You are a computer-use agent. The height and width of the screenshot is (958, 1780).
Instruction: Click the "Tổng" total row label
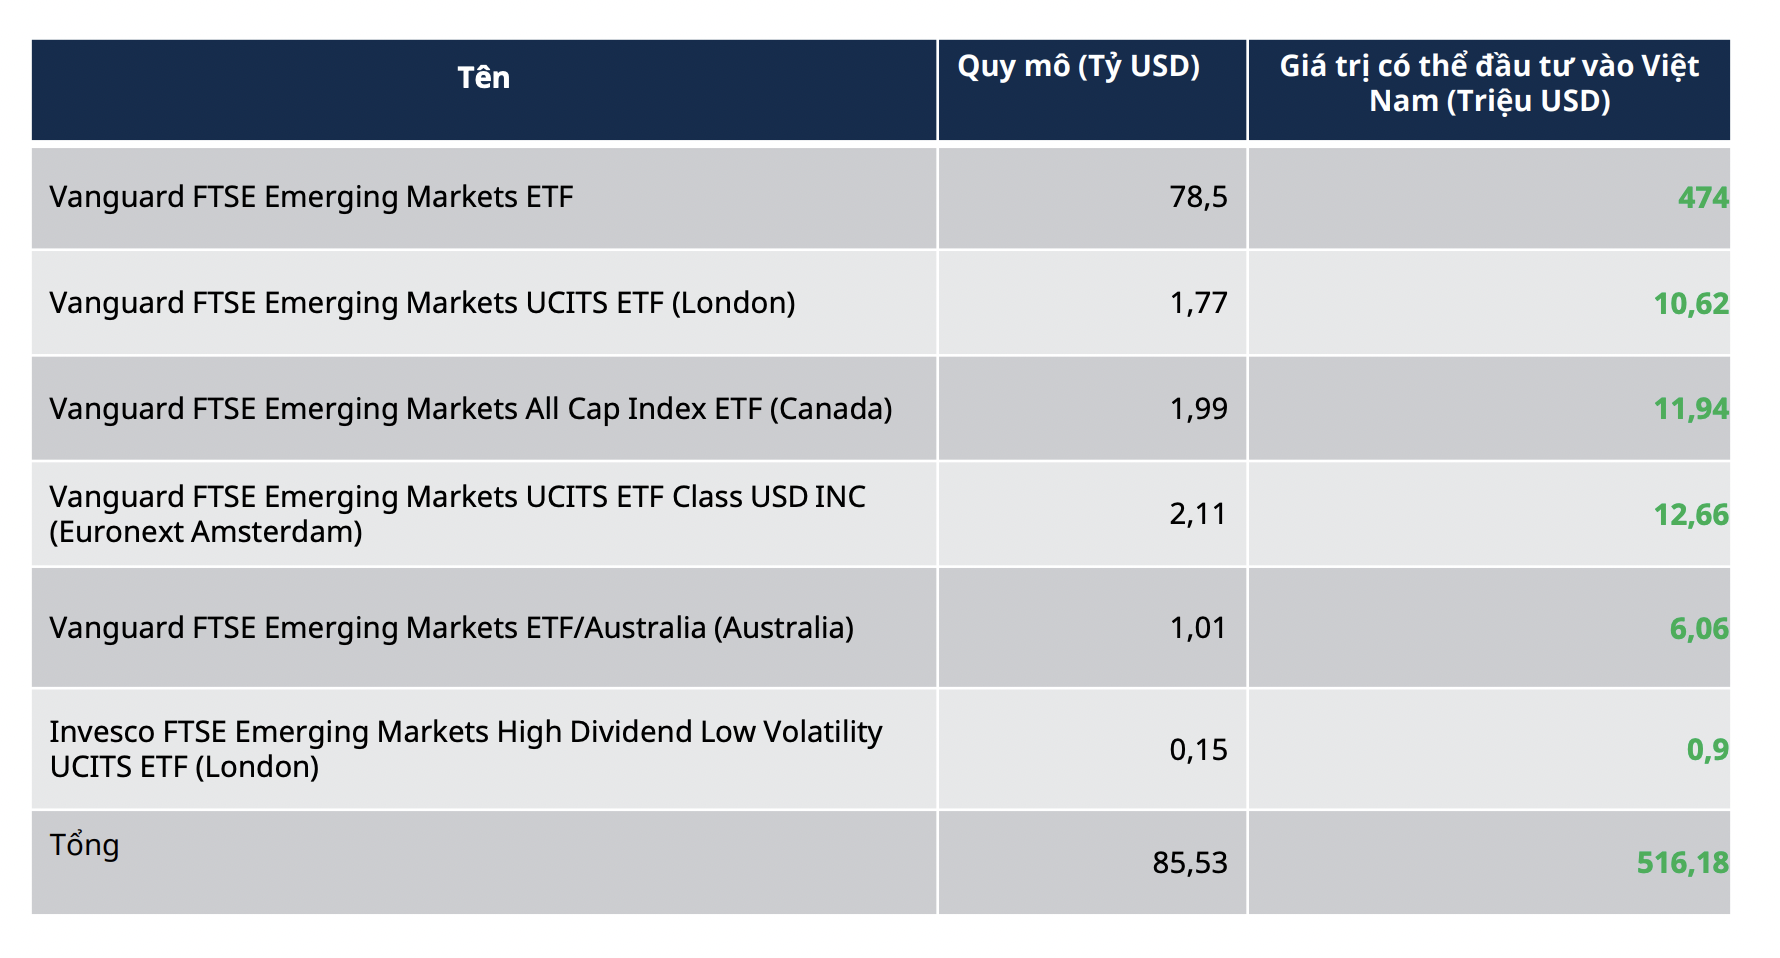(84, 845)
